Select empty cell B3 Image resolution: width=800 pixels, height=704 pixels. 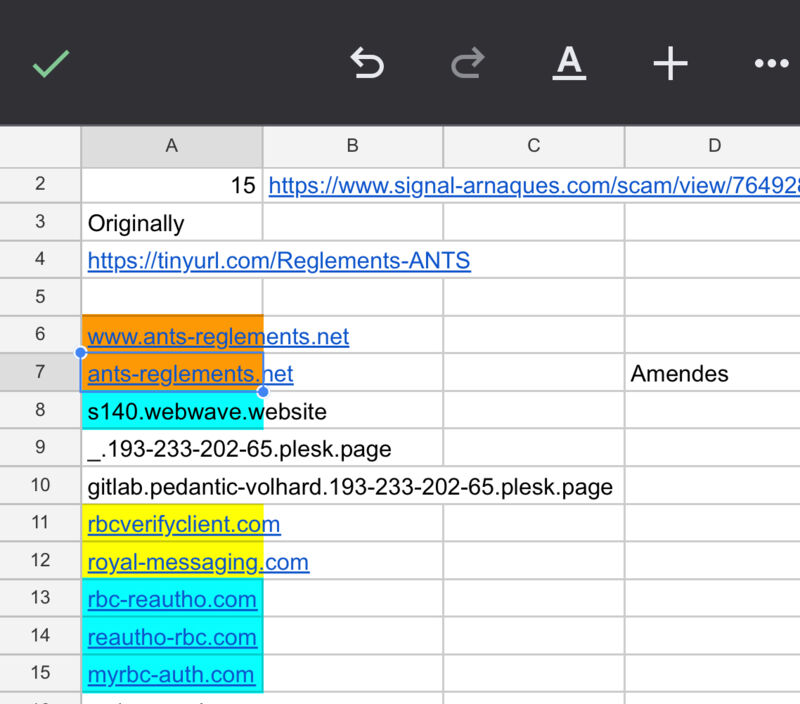(353, 222)
